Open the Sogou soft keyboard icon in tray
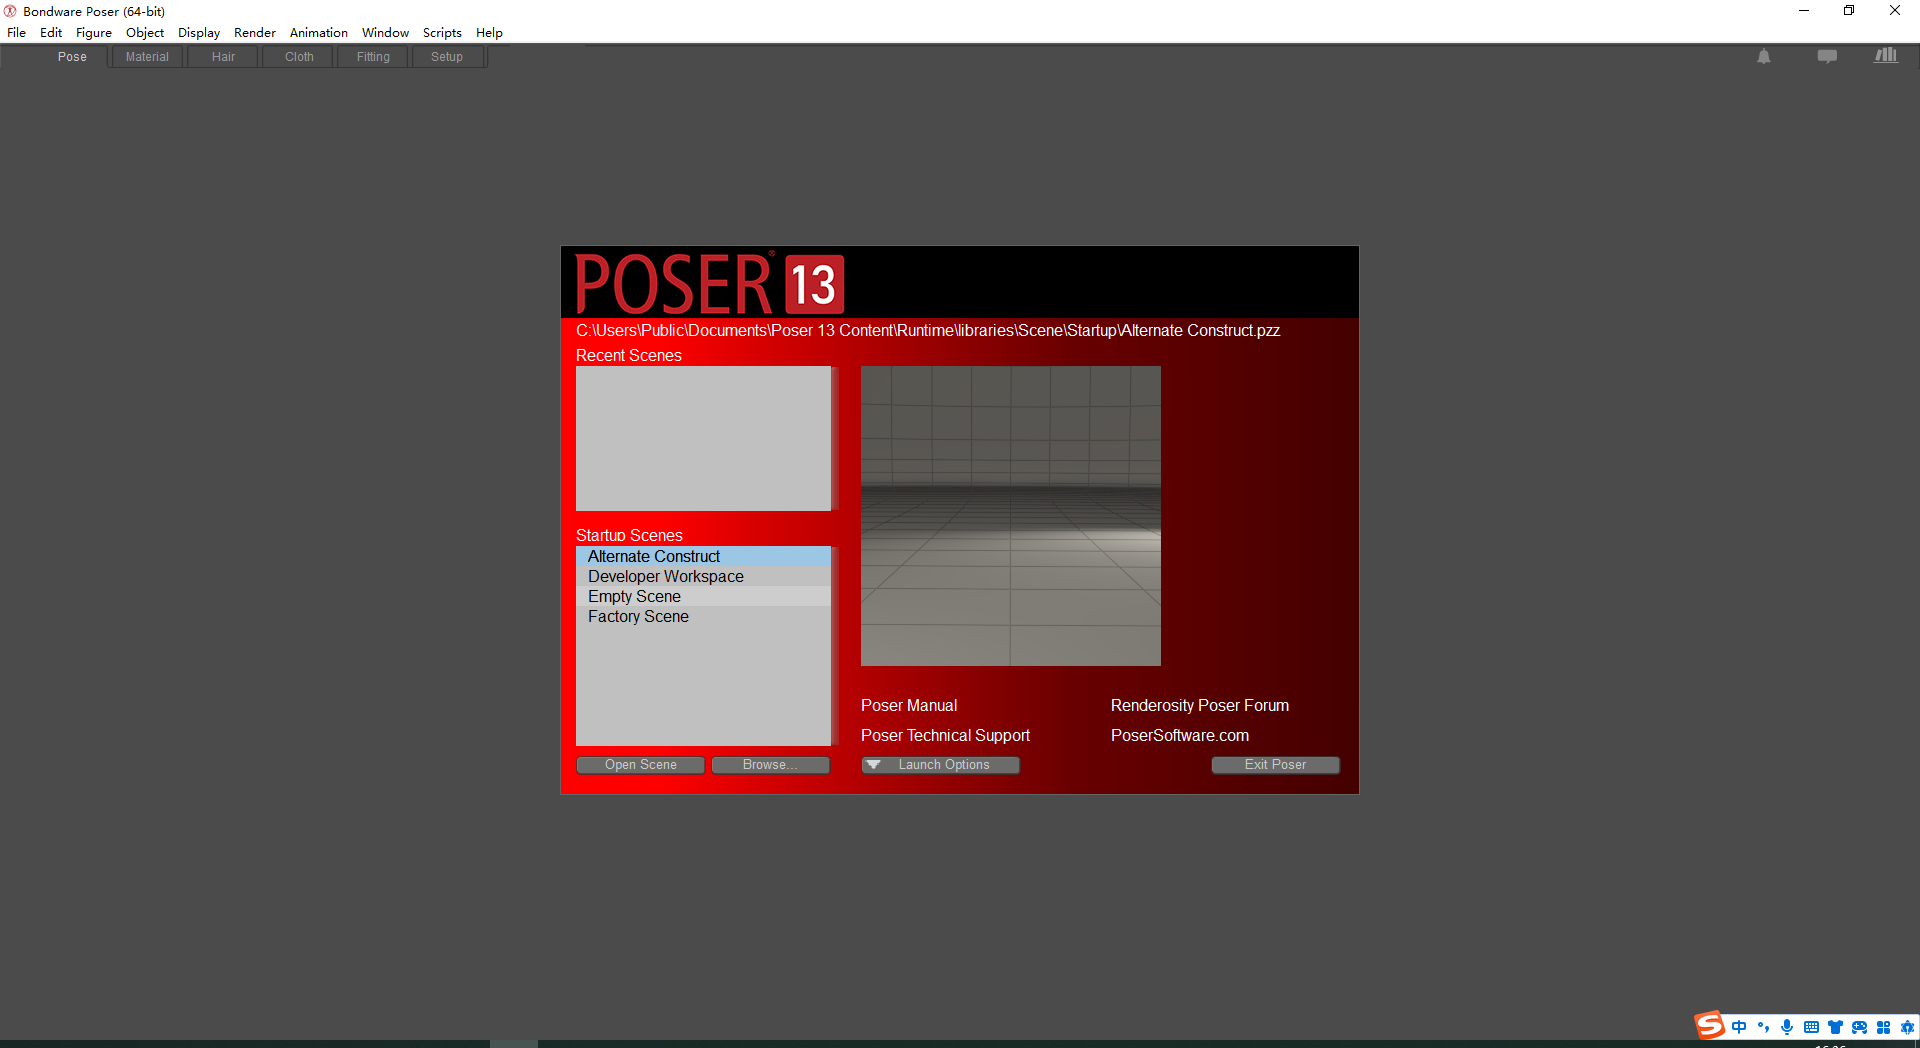Viewport: 1920px width, 1048px height. pos(1811,1026)
